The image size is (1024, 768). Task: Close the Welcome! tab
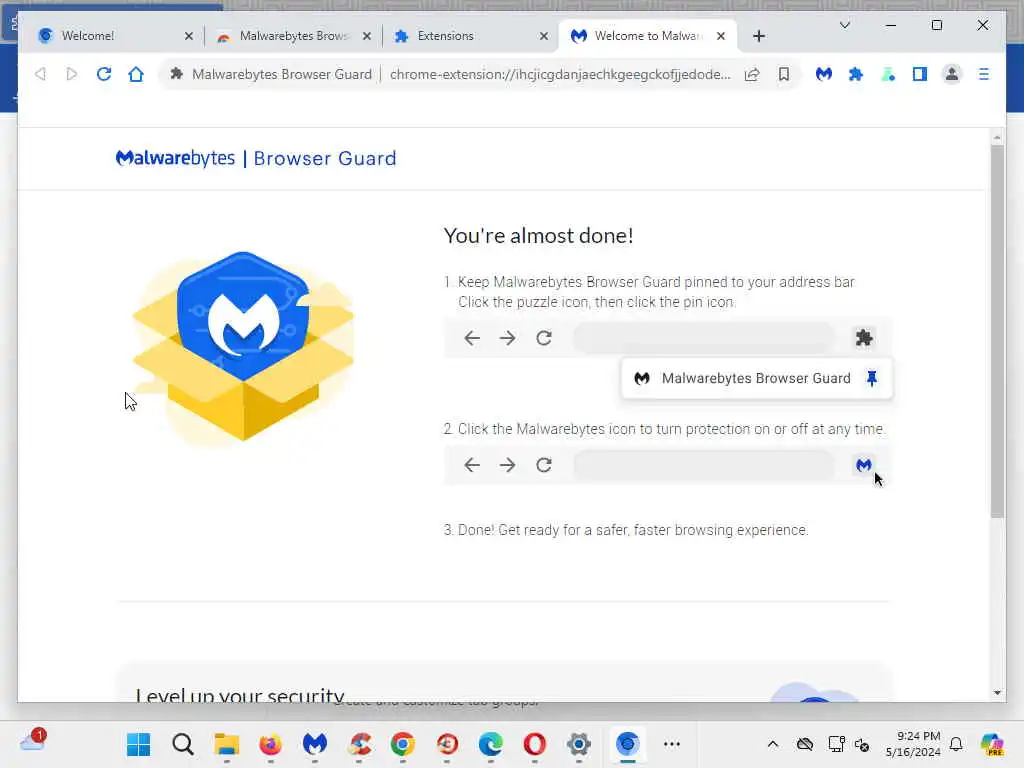coord(189,36)
